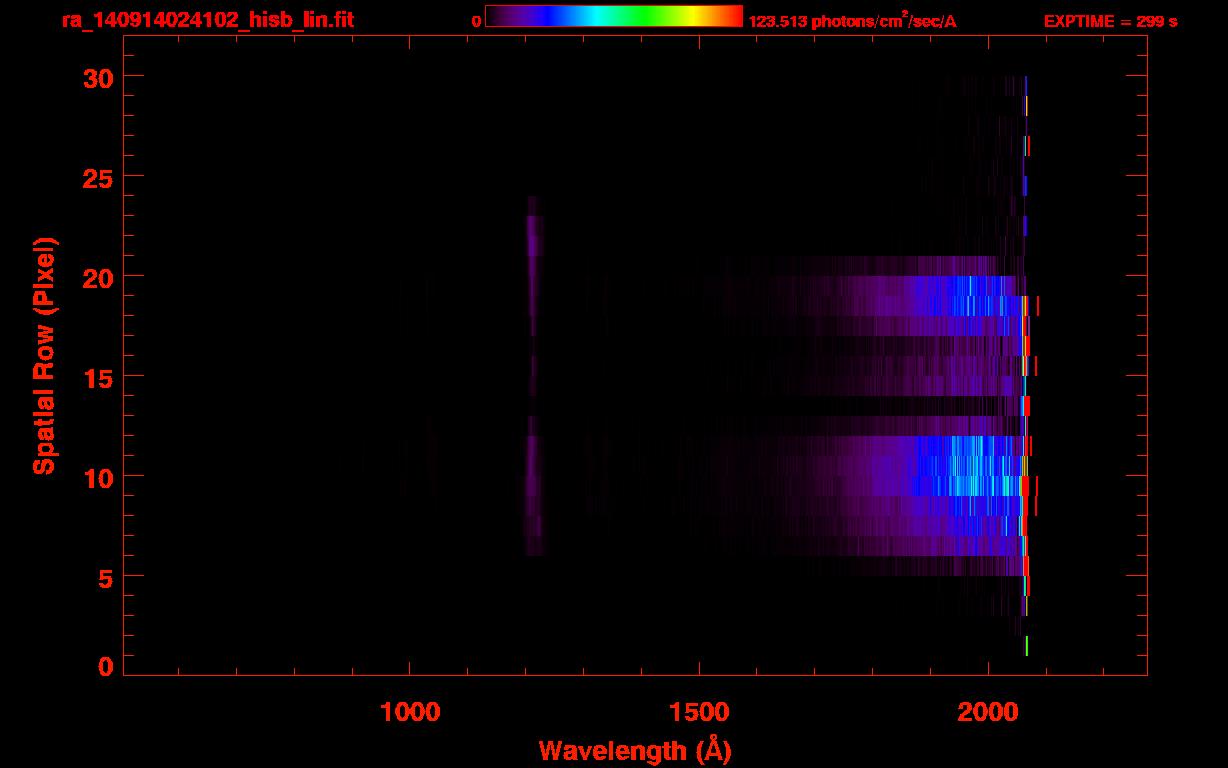Click the x-axis tick label 2000

(988, 712)
